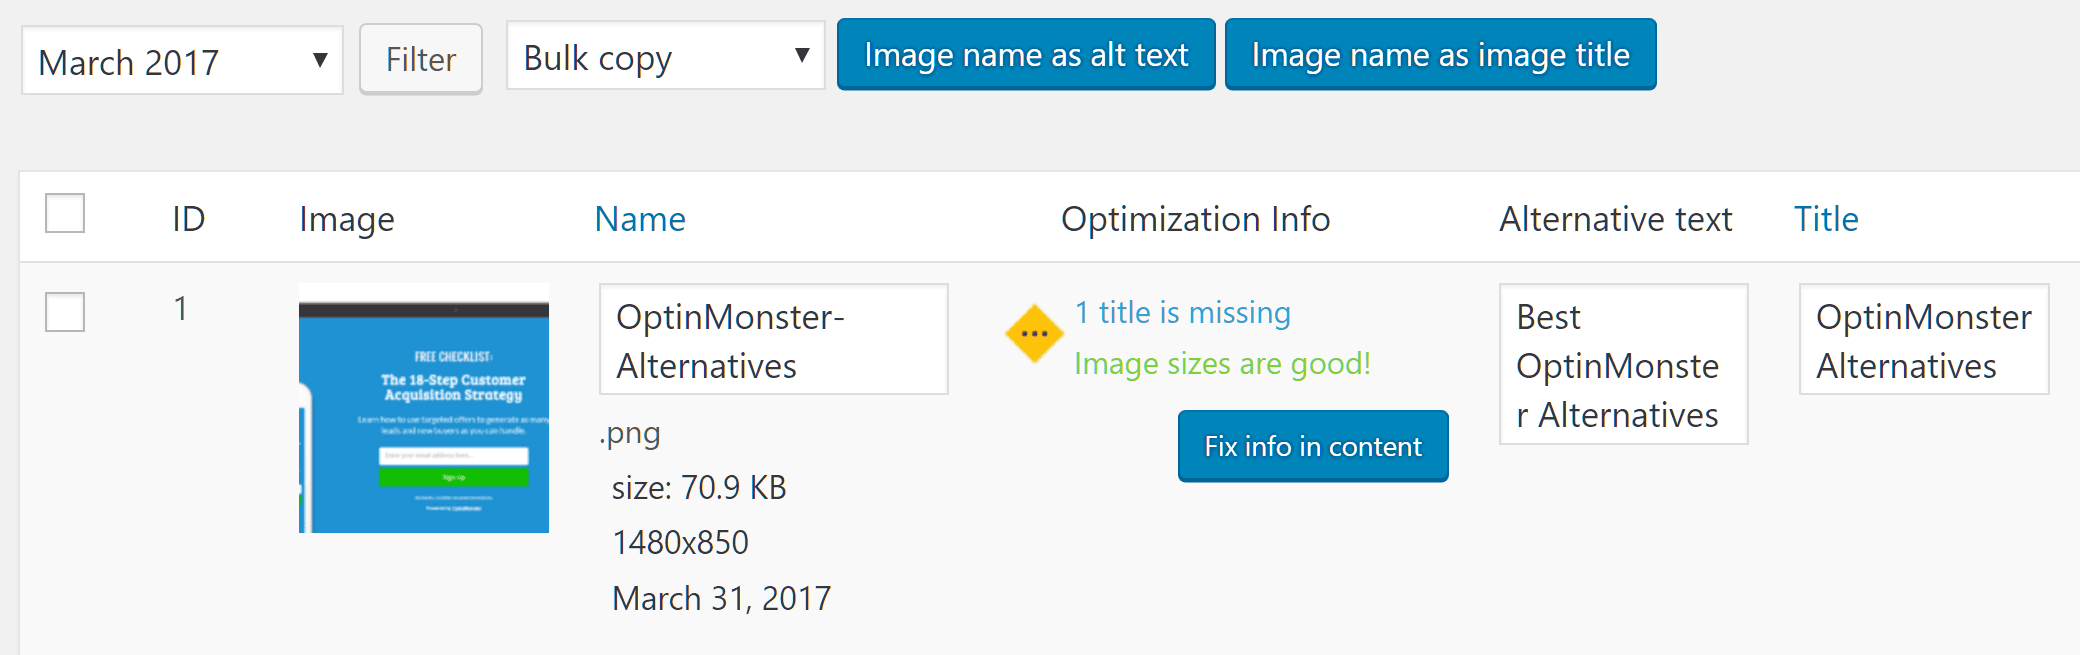Image resolution: width=2080 pixels, height=655 pixels.
Task: Open the OptinMonster-Alternatives image thumbnail
Action: [424, 408]
